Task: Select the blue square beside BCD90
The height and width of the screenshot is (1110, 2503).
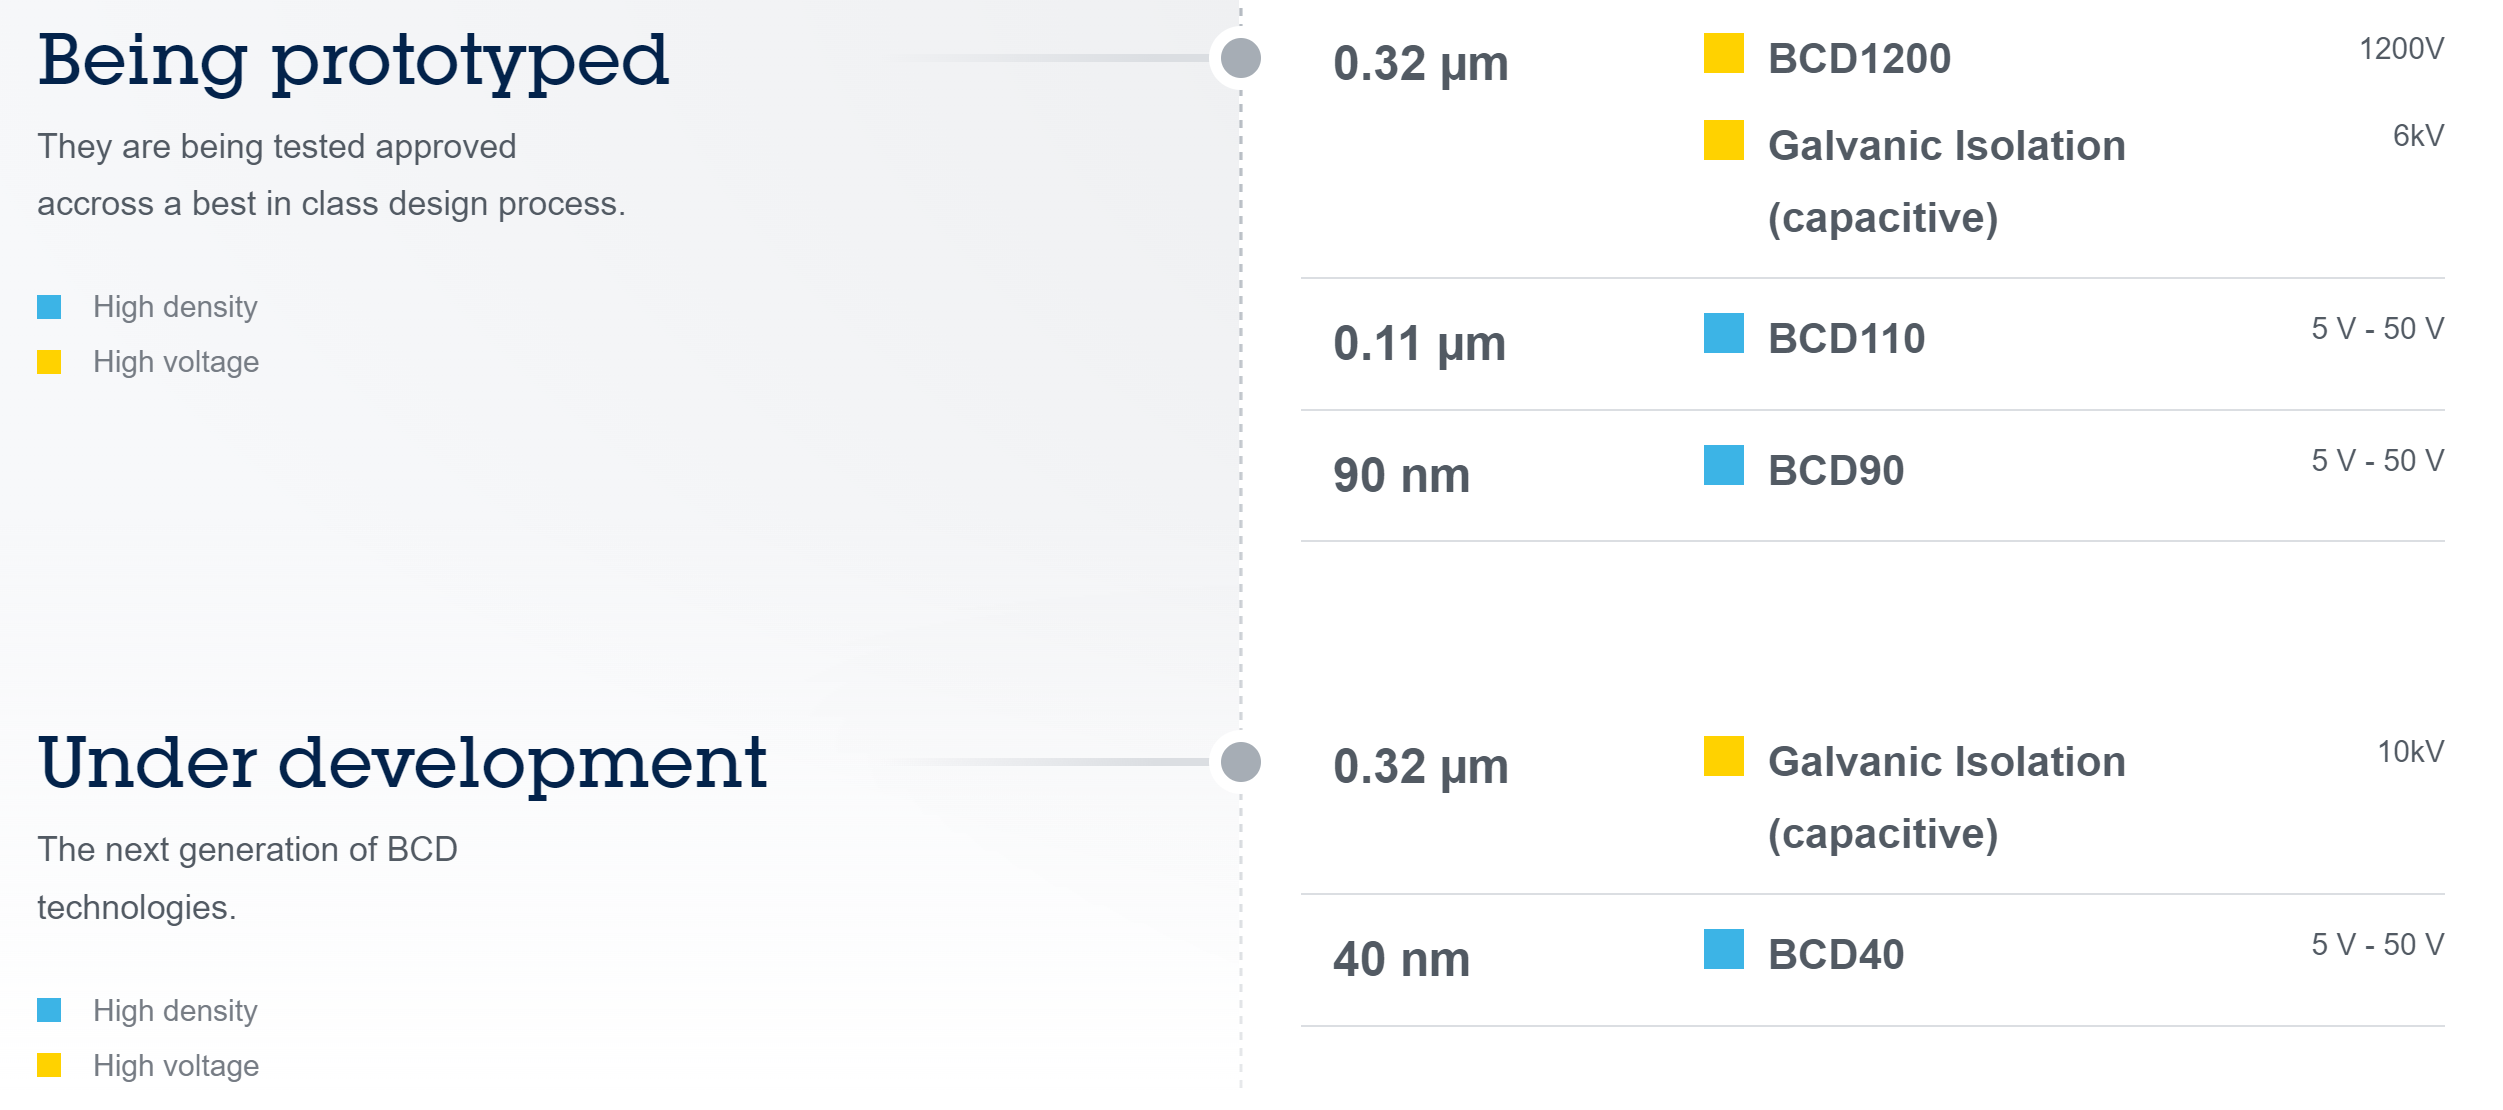Action: pyautogui.click(x=1723, y=466)
